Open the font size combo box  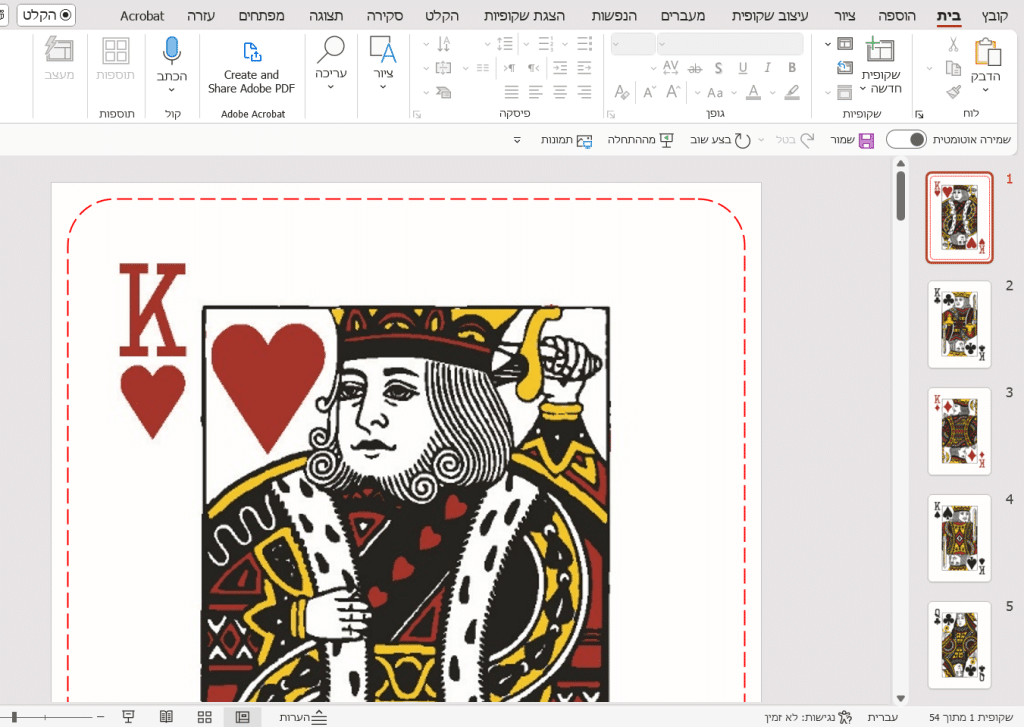(x=633, y=44)
